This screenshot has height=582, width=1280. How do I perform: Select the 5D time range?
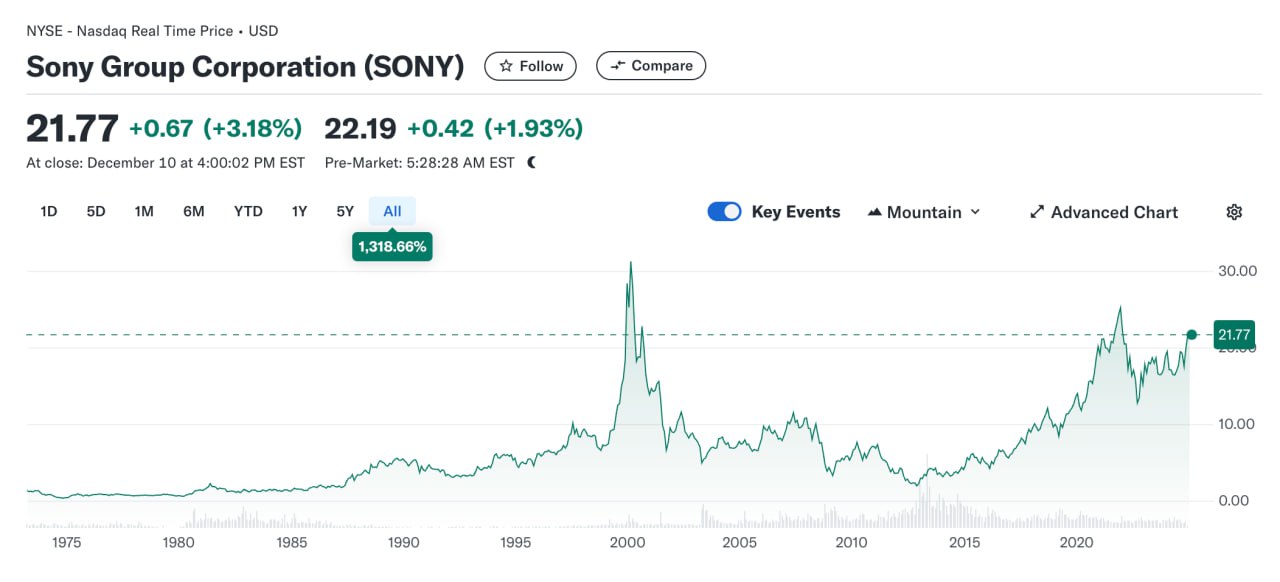(96, 211)
